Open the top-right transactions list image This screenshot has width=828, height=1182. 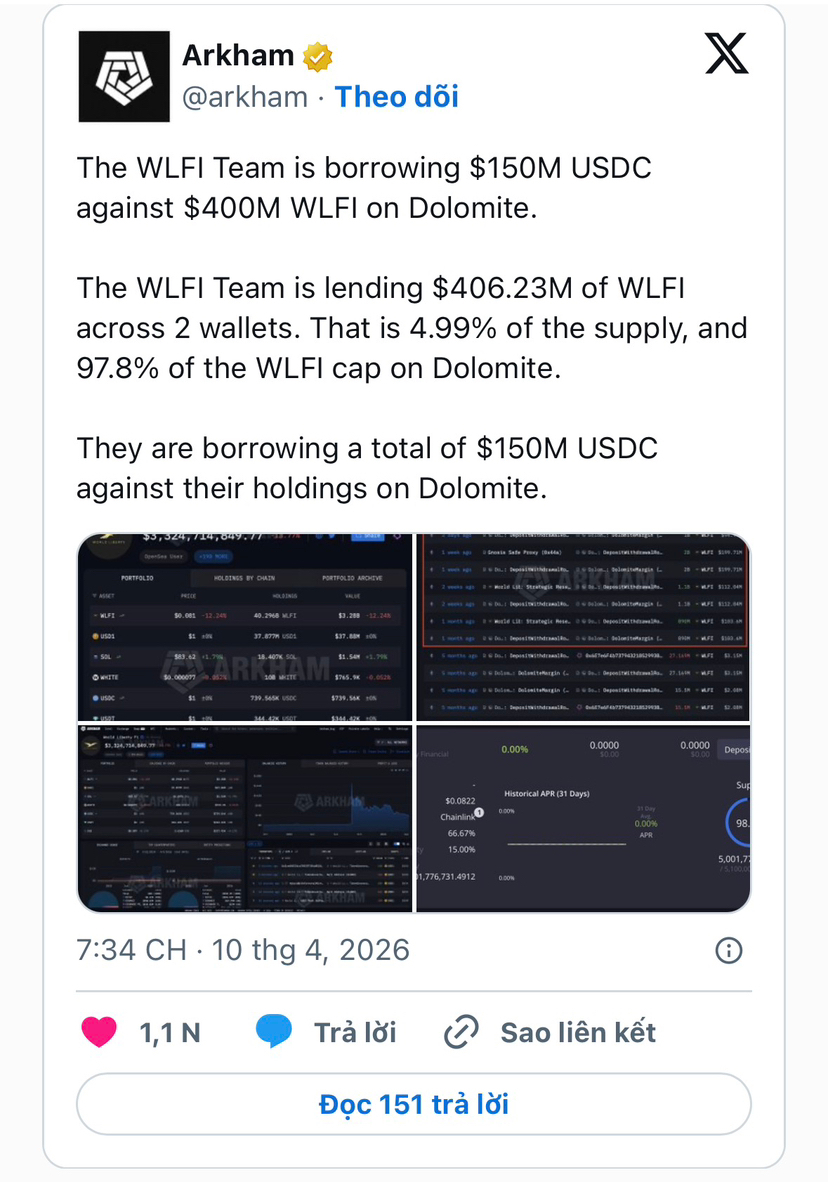point(583,627)
